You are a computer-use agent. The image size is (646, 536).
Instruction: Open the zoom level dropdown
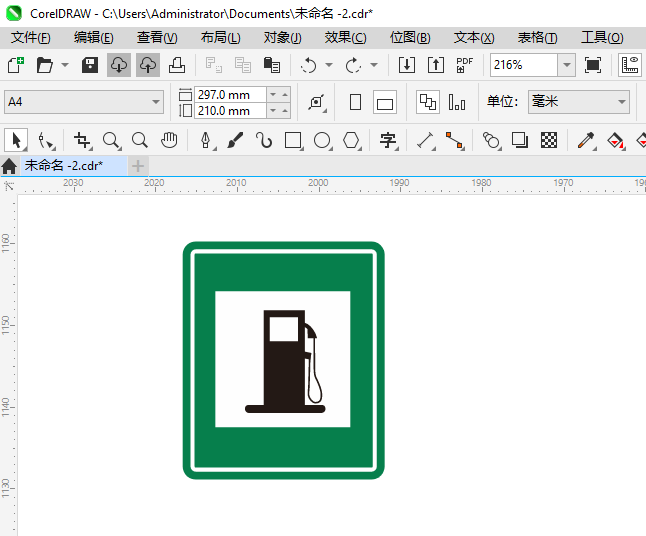coord(567,65)
